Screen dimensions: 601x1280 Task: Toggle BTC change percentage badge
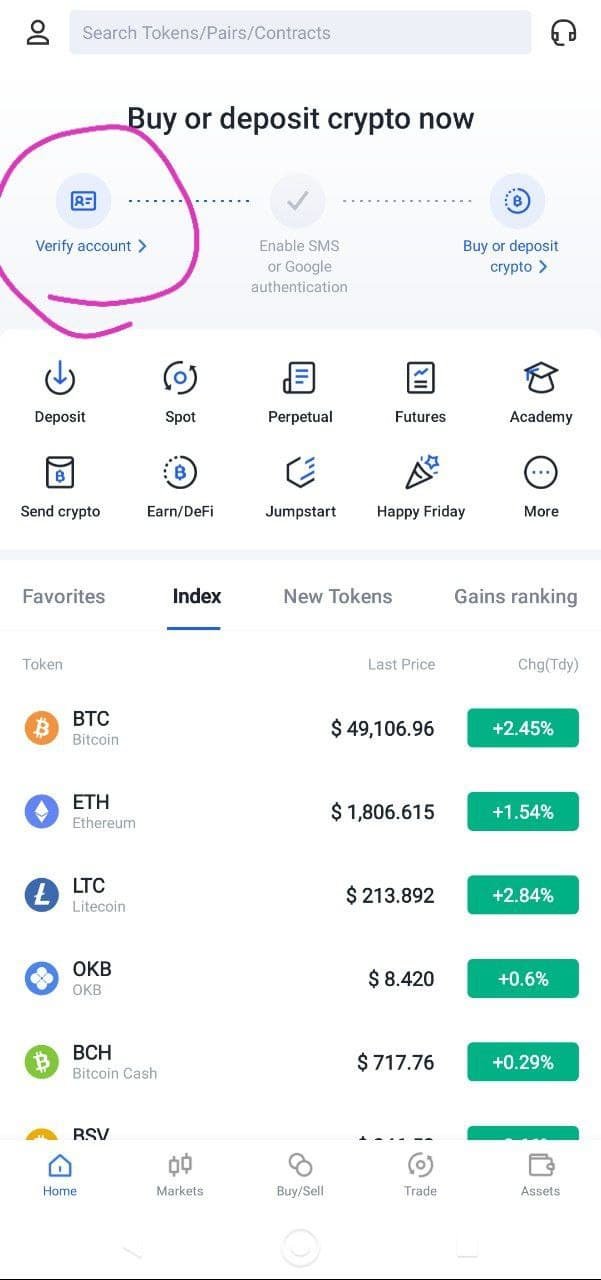(522, 728)
